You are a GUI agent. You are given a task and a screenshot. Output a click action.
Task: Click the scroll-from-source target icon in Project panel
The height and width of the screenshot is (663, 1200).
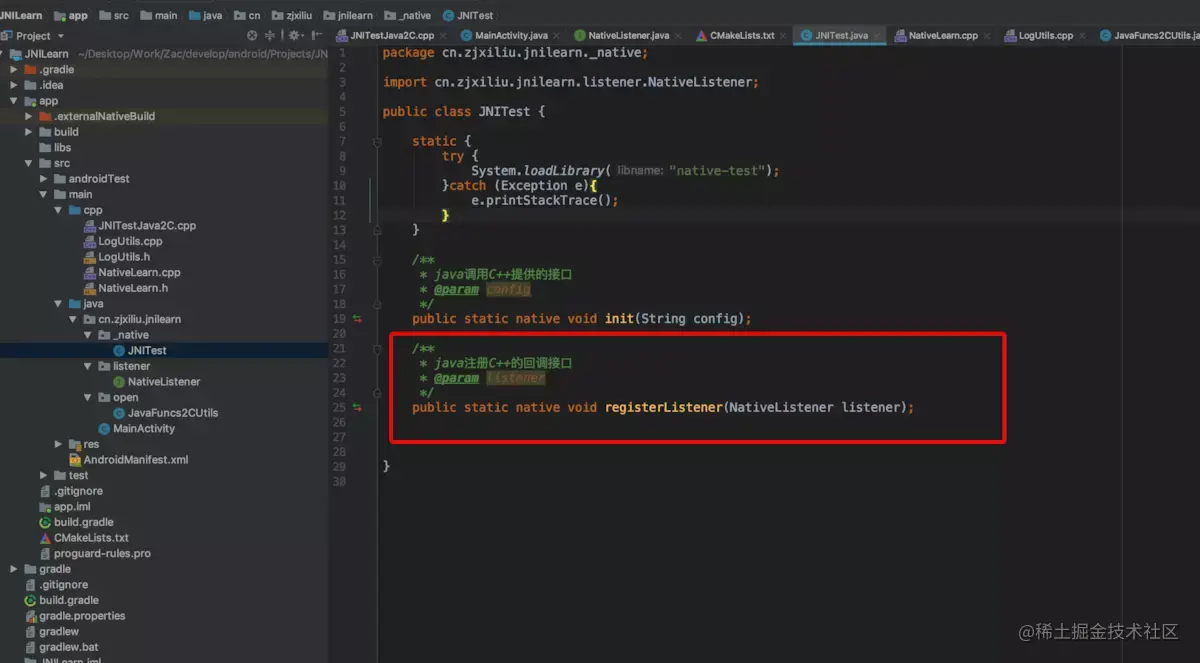pyautogui.click(x=252, y=35)
